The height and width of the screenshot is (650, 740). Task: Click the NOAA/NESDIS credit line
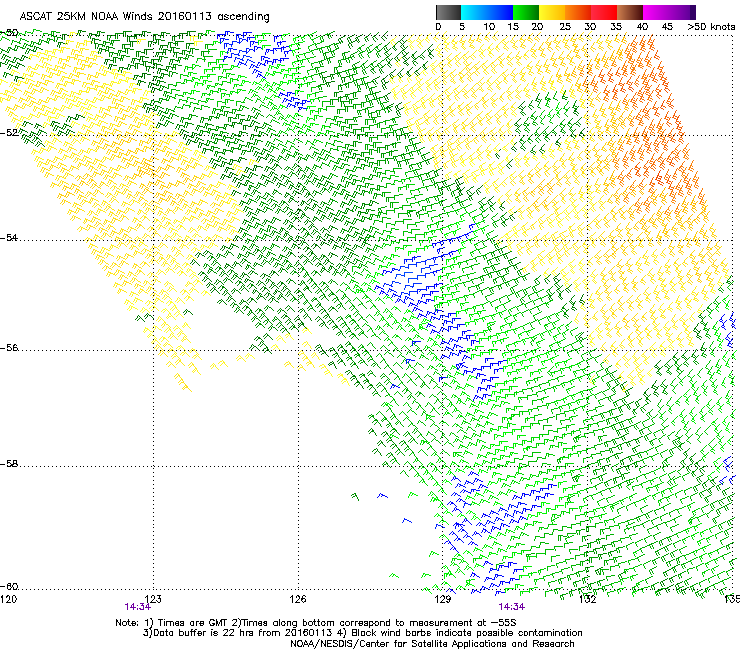tap(432, 644)
